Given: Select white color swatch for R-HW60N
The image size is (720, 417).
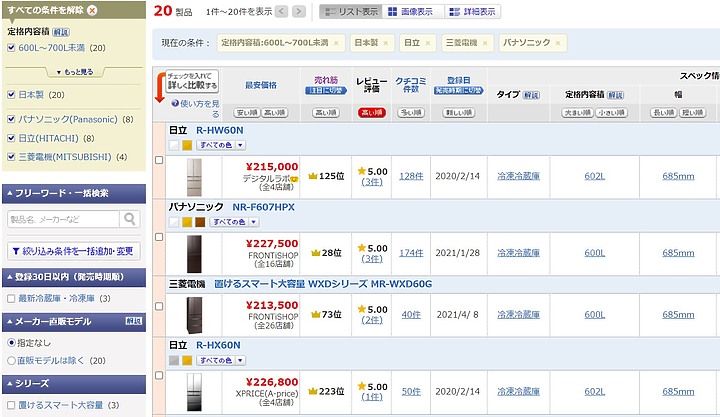Looking at the screenshot, I should tap(174, 145).
